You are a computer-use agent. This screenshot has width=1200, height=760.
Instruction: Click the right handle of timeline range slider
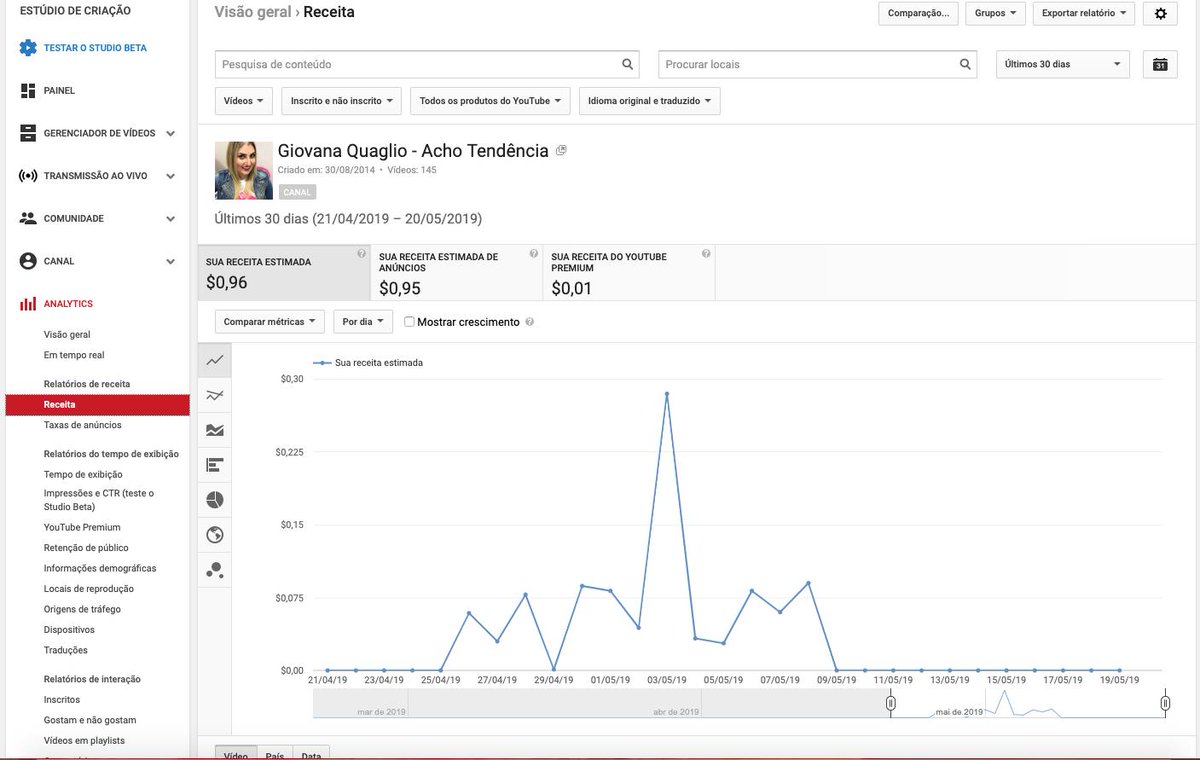[1165, 704]
